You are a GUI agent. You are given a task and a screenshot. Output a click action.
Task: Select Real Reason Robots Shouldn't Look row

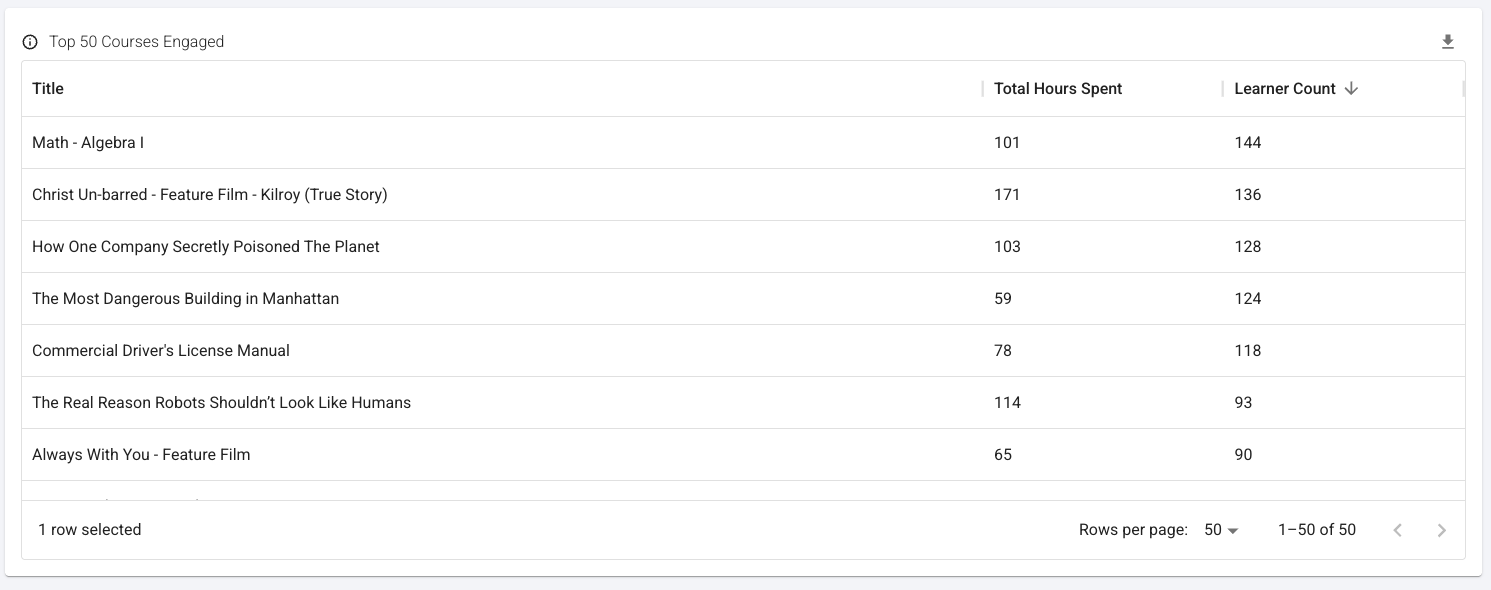[x=221, y=403]
